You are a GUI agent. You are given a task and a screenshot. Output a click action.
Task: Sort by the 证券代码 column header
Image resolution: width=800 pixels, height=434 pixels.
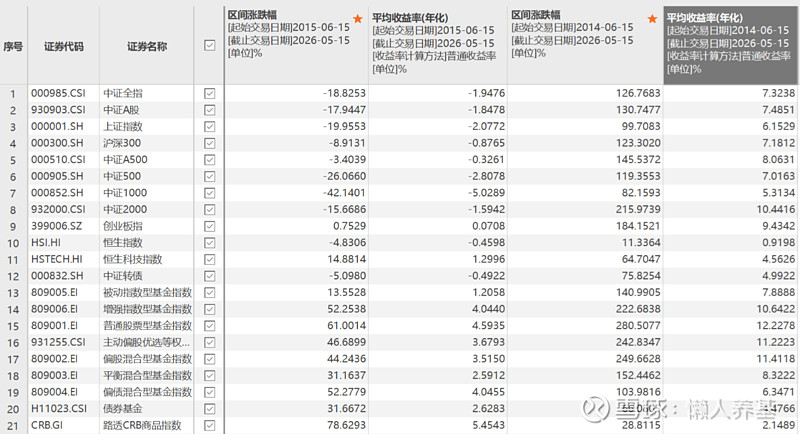coord(63,46)
